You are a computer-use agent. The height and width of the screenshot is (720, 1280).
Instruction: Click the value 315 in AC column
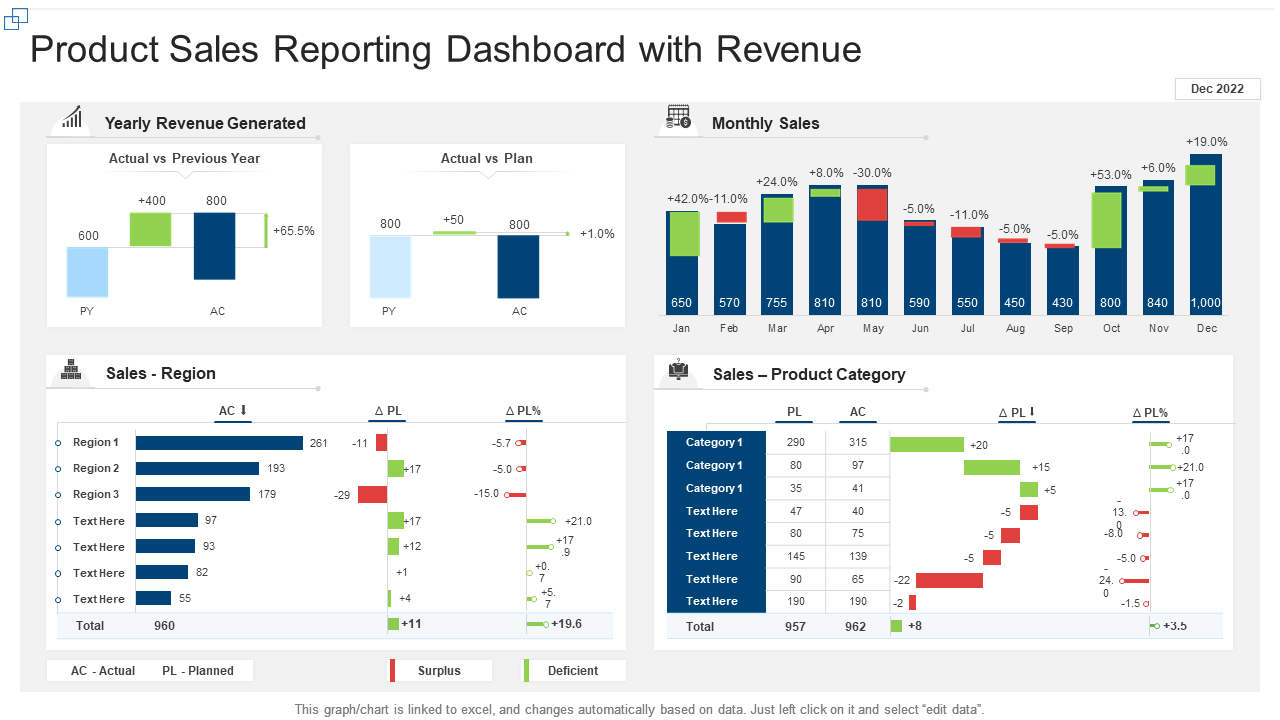[x=858, y=443]
